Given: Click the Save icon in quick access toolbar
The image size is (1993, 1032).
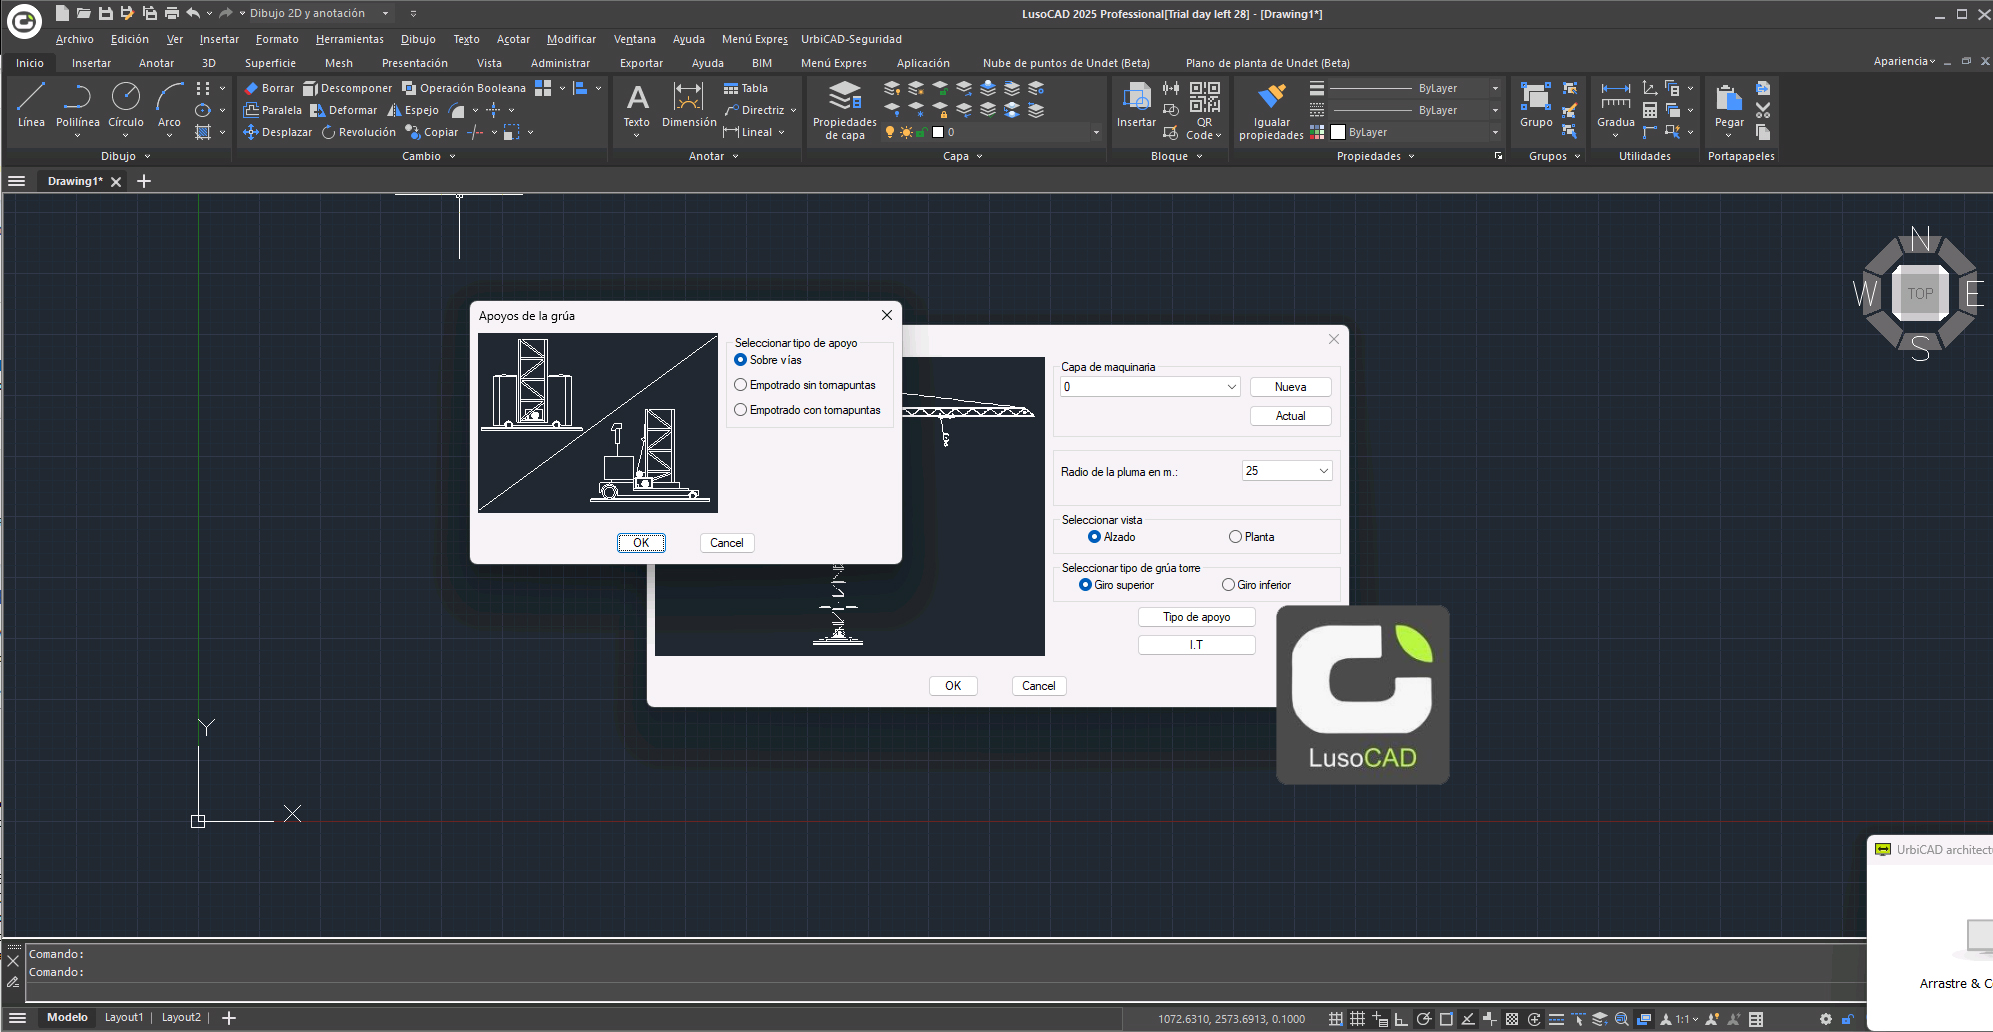Looking at the screenshot, I should pyautogui.click(x=105, y=13).
